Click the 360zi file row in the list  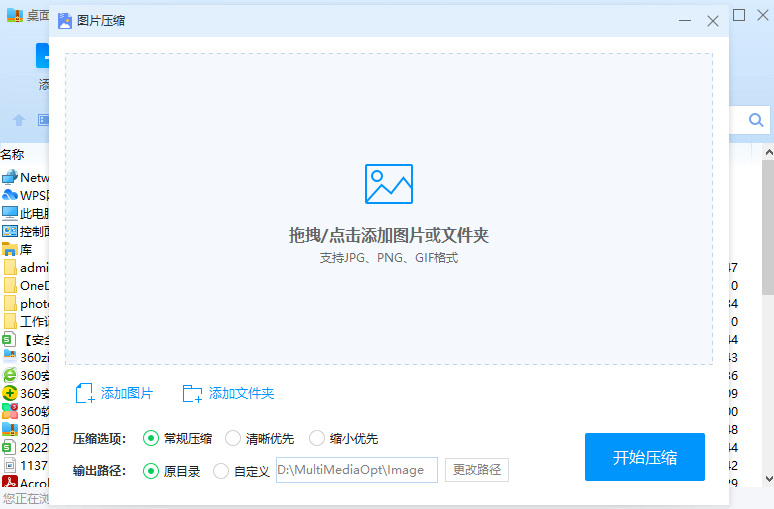[x=25, y=357]
